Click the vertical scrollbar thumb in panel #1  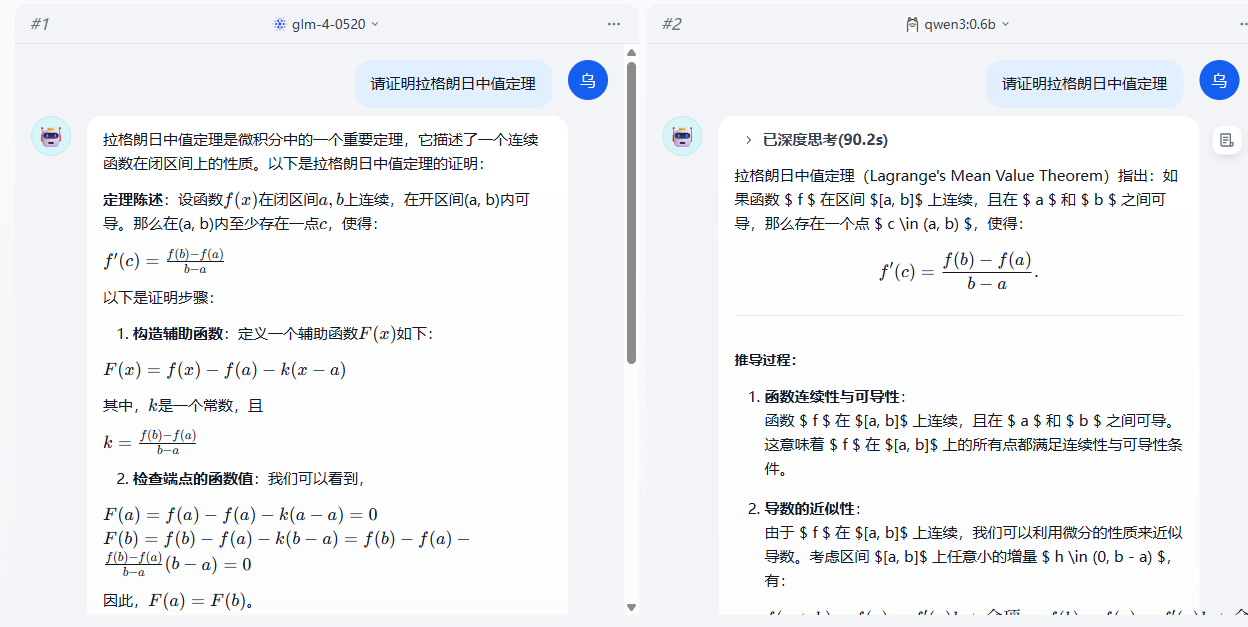click(631, 210)
